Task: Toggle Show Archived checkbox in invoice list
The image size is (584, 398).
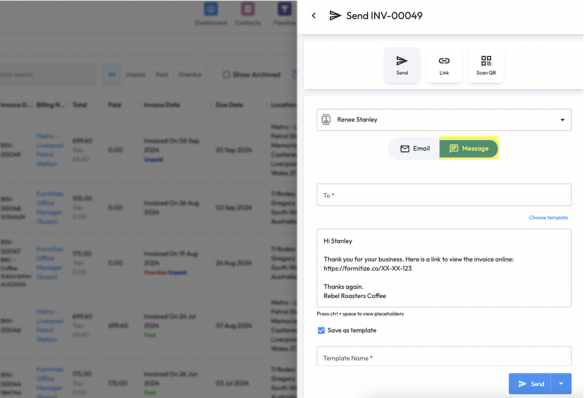Action: pos(226,75)
